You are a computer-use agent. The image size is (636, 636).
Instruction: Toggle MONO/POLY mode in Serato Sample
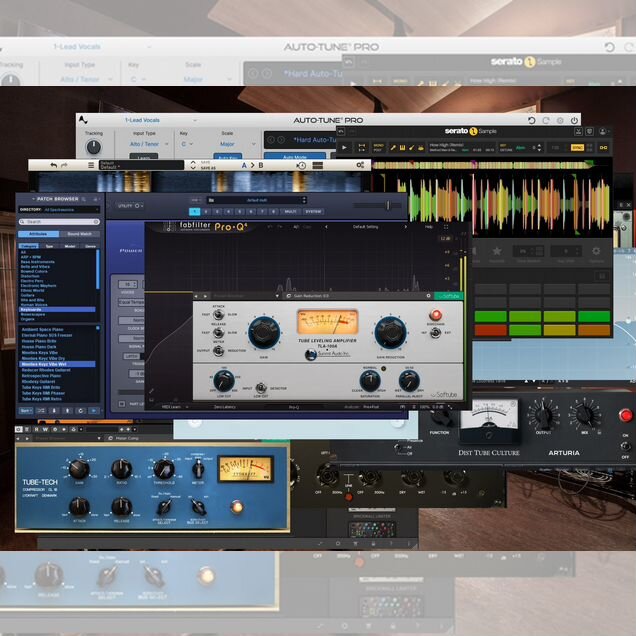[378, 148]
